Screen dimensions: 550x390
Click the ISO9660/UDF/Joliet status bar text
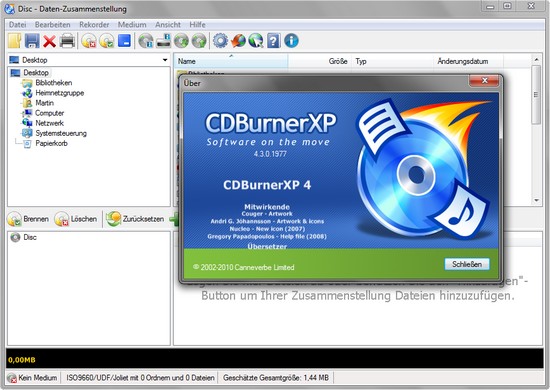[x=140, y=378]
